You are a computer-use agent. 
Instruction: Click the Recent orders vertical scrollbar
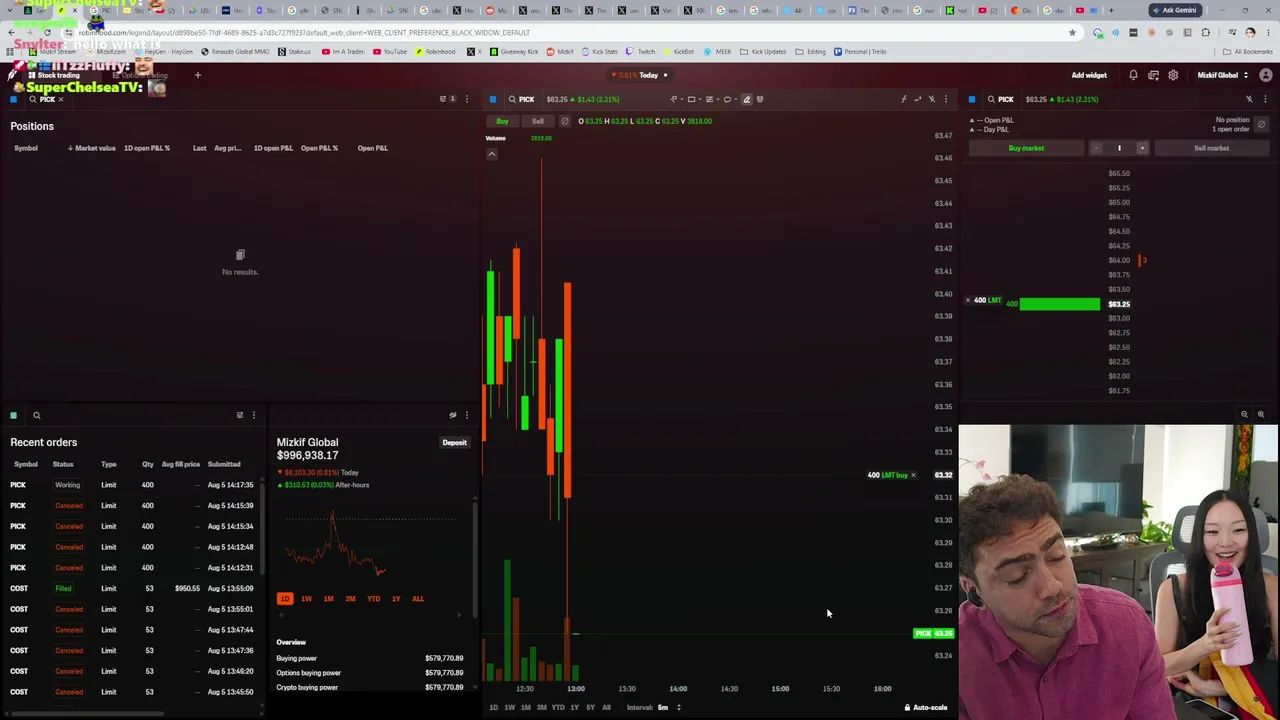coord(262,530)
